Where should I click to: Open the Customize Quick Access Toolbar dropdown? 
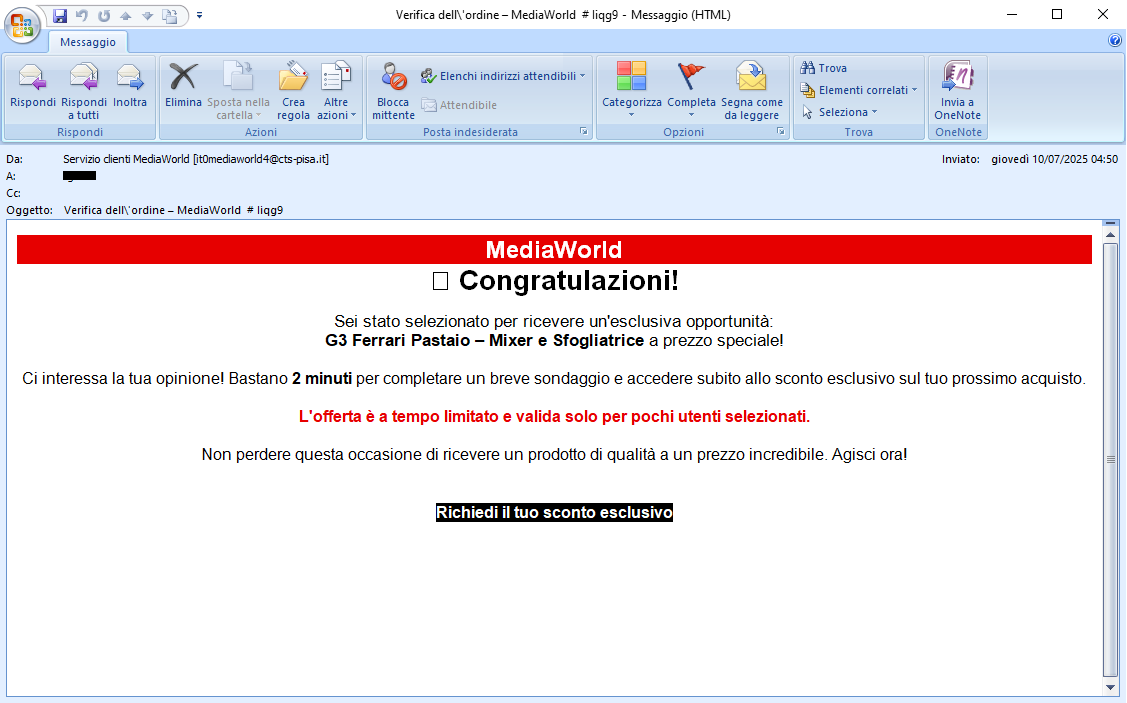[199, 15]
